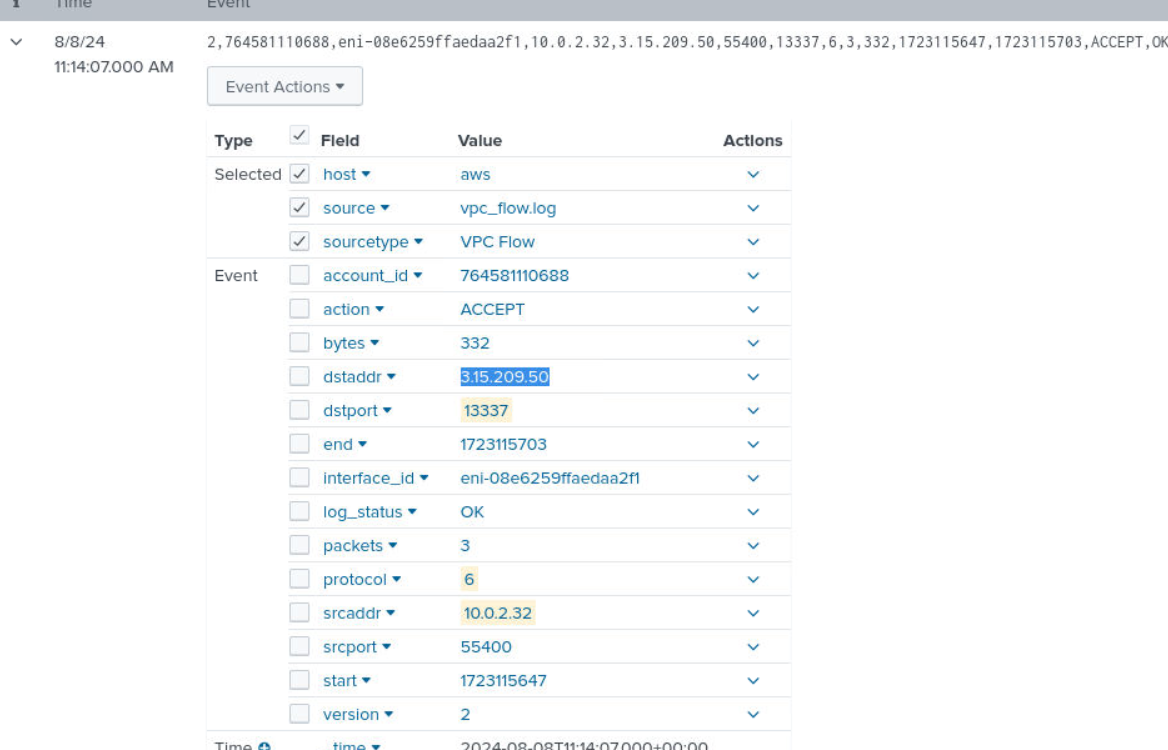Collapse the expanded event row chevron
Screen dimensions: 1168x750
15,43
